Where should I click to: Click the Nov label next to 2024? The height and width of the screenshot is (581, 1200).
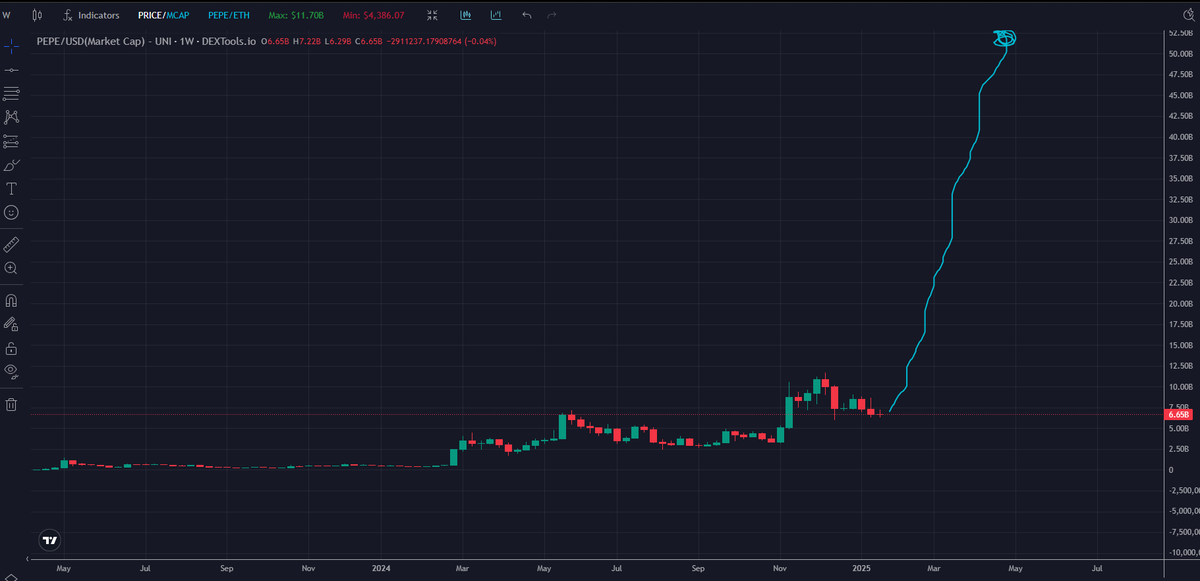click(309, 567)
